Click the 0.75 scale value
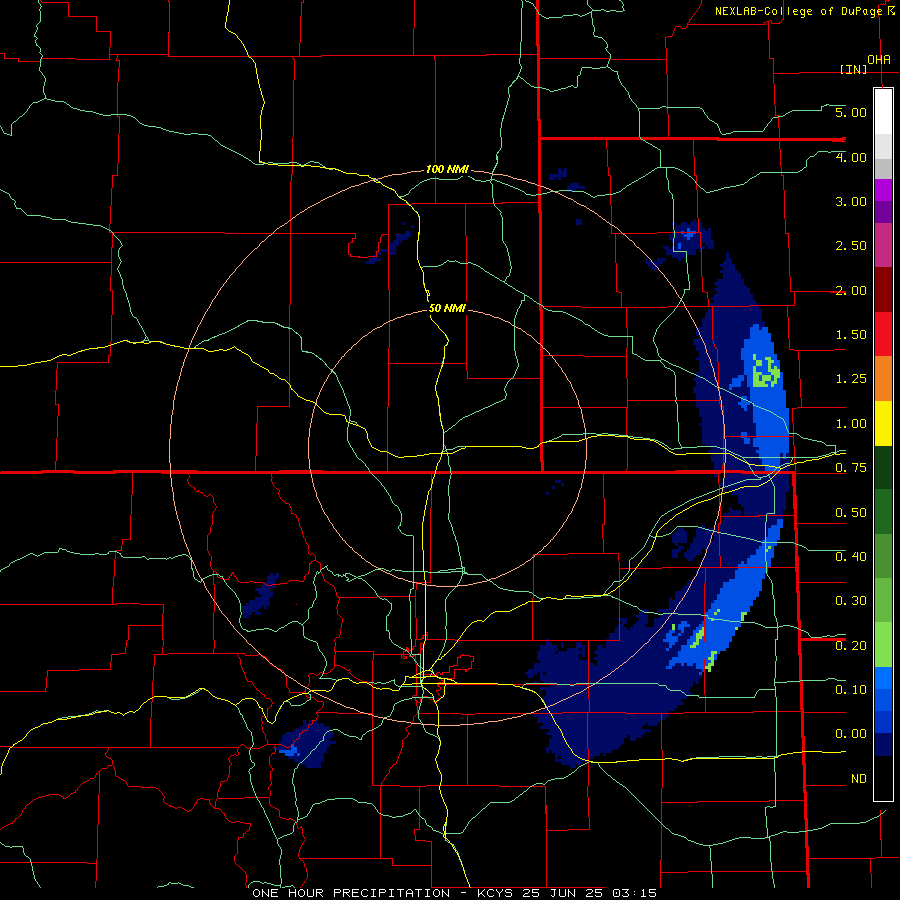This screenshot has height=900, width=900. coord(851,468)
